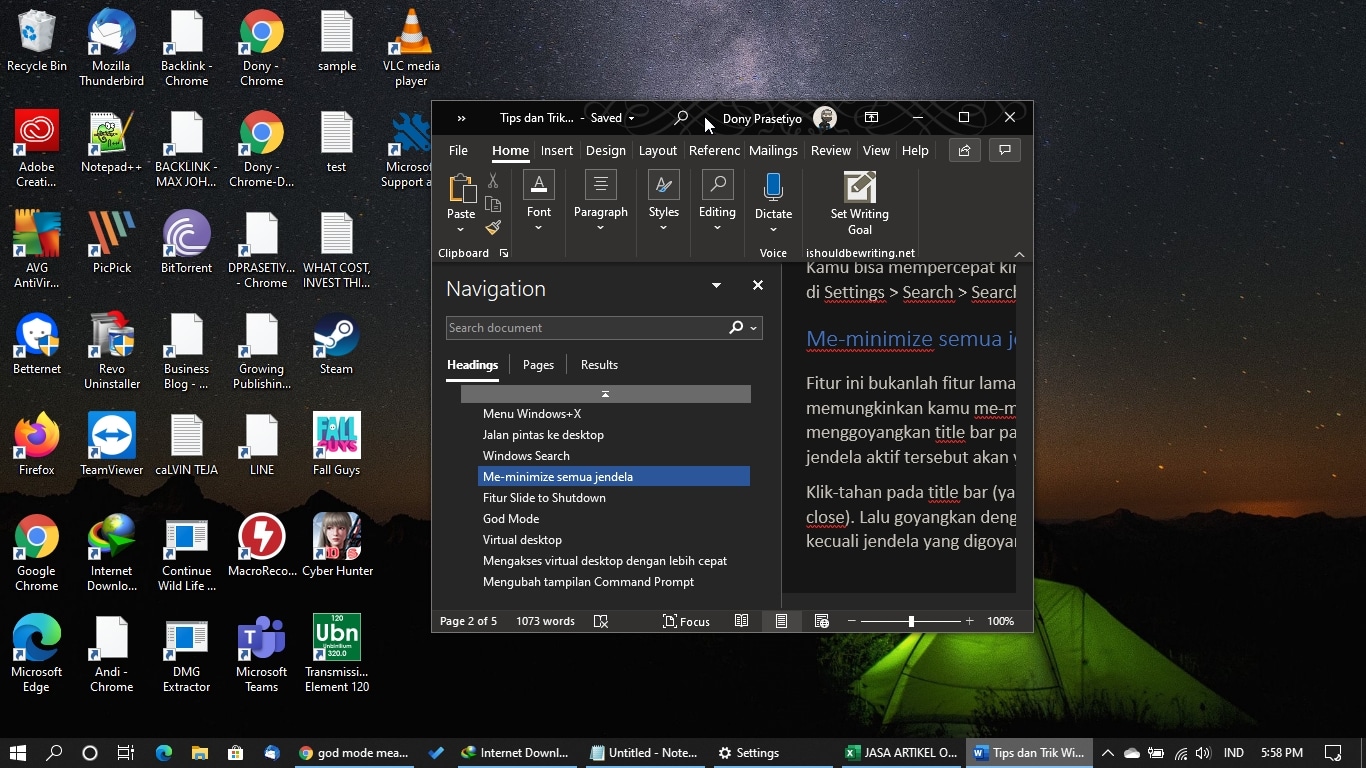Click the search magnifier in Word title bar
1366x768 pixels.
point(681,118)
